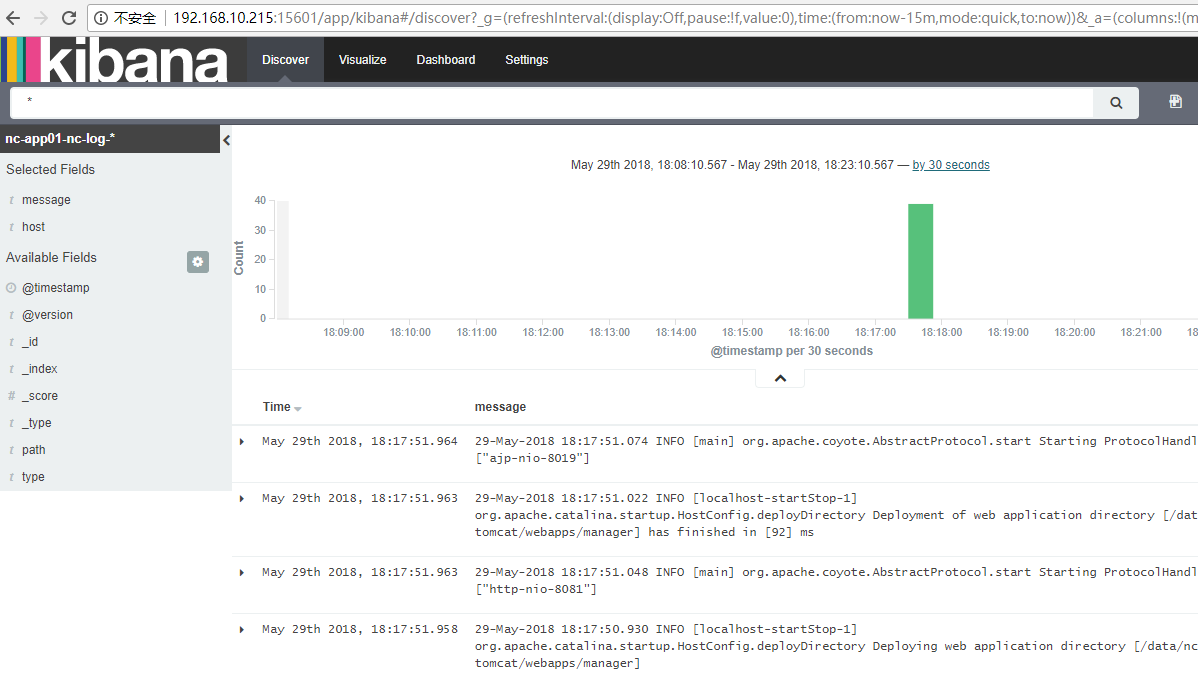Open the Visualize tab
The image size is (1198, 682).
point(363,60)
